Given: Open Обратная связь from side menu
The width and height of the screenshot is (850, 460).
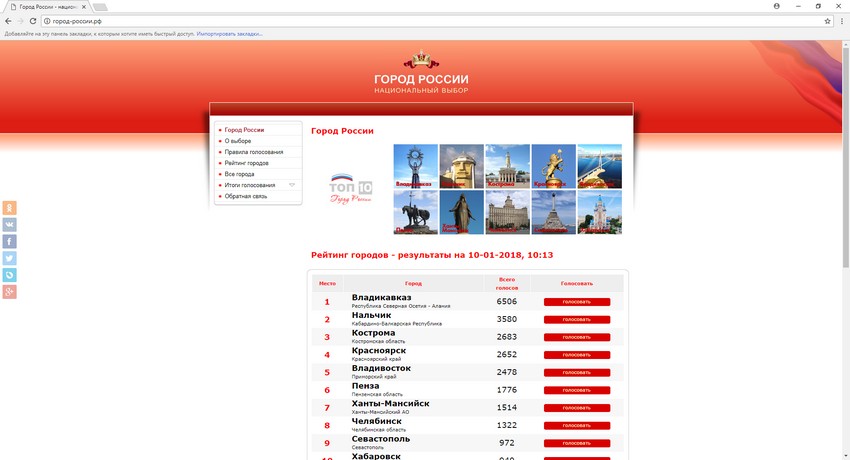Looking at the screenshot, I should coord(245,196).
